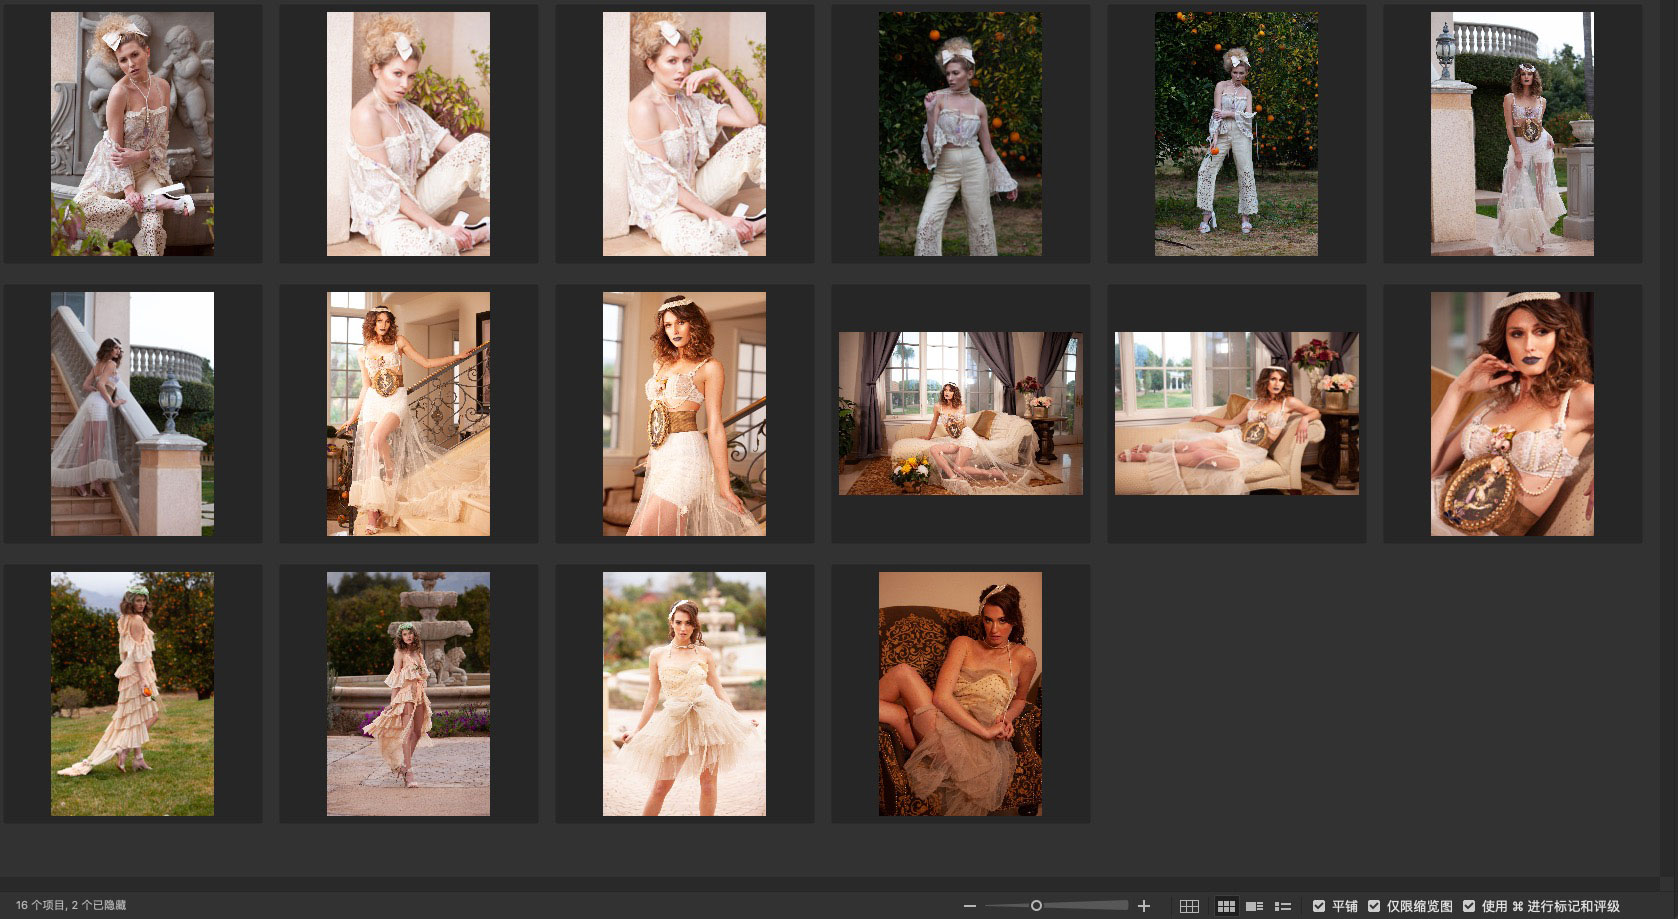Select the ruffled dress photo on grass
This screenshot has width=1678, height=919.
click(x=132, y=694)
